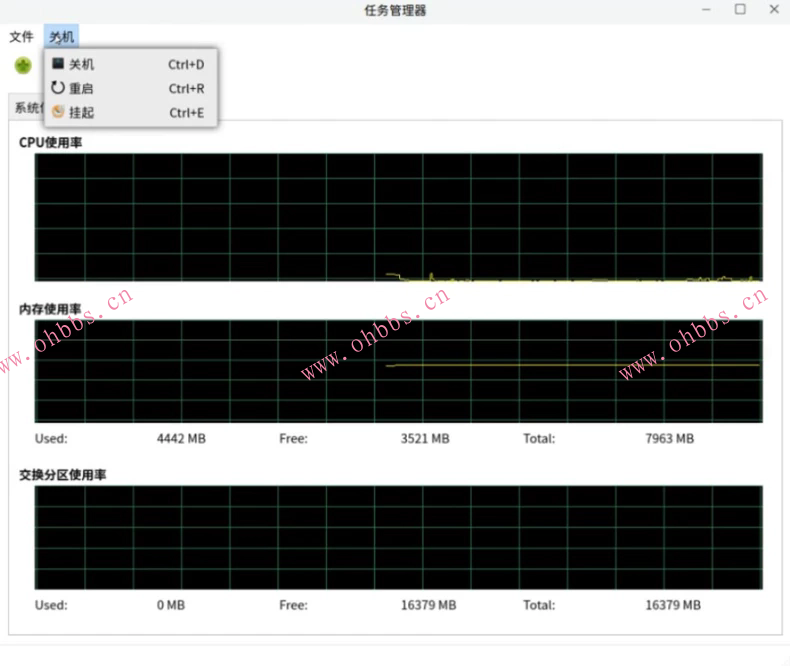Click the swap partition usage graph
This screenshot has height=666, width=790.
point(399,537)
